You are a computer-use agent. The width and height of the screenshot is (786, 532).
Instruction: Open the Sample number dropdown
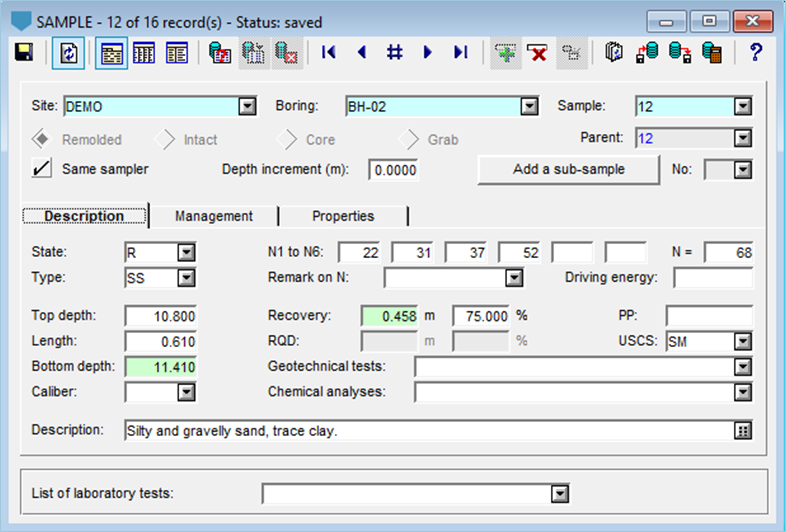coord(743,106)
